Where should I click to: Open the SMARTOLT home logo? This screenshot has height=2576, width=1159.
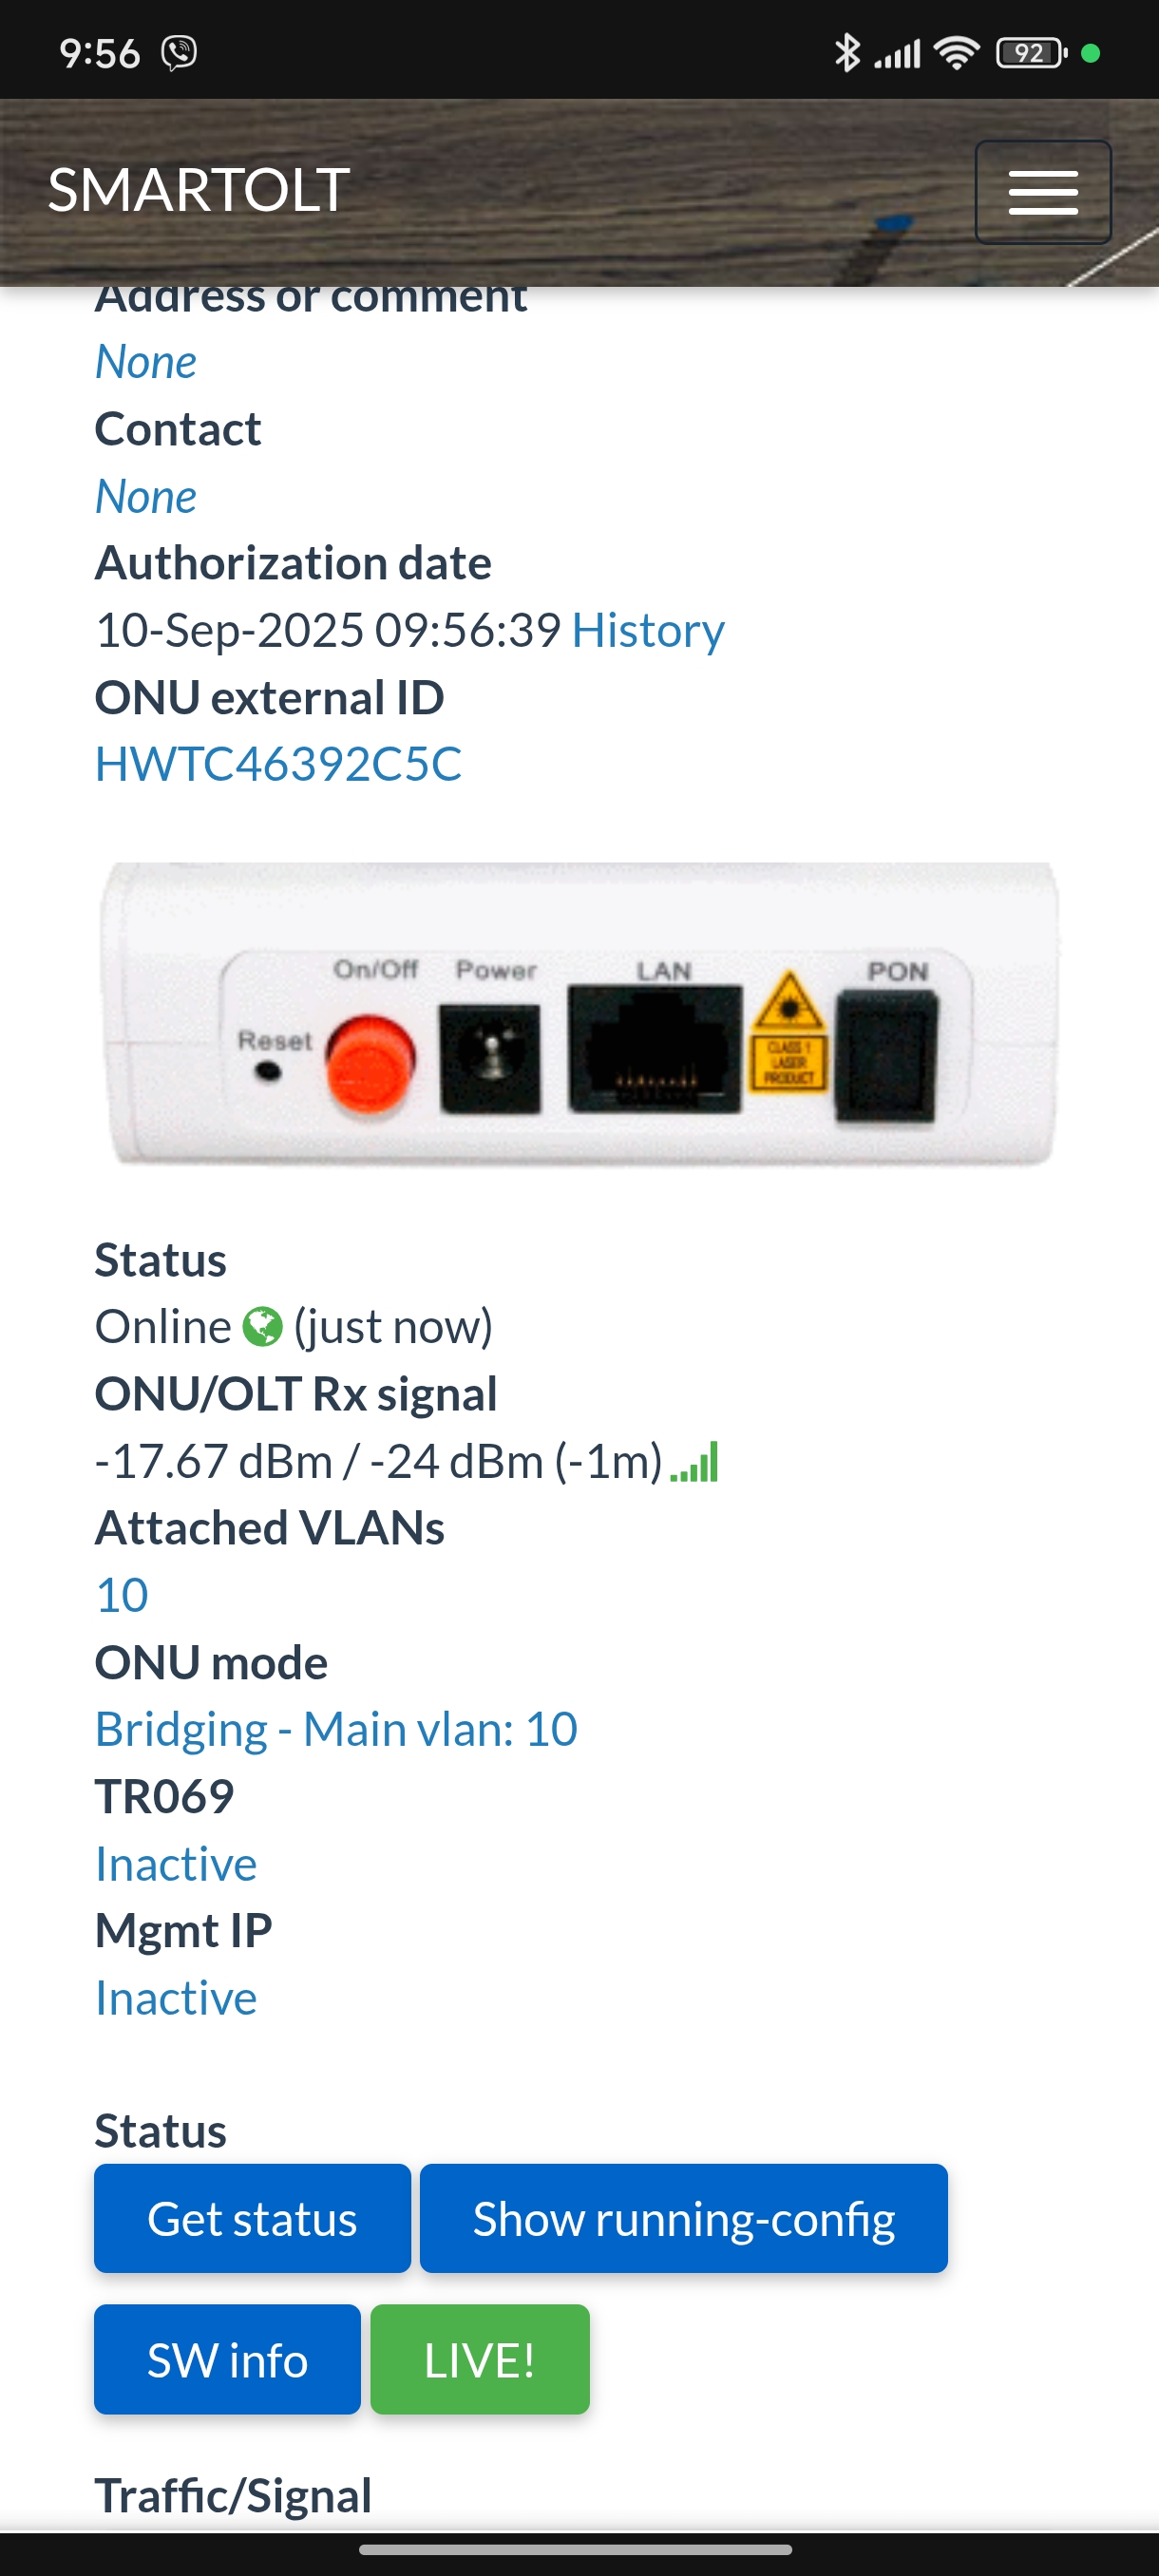pos(199,190)
